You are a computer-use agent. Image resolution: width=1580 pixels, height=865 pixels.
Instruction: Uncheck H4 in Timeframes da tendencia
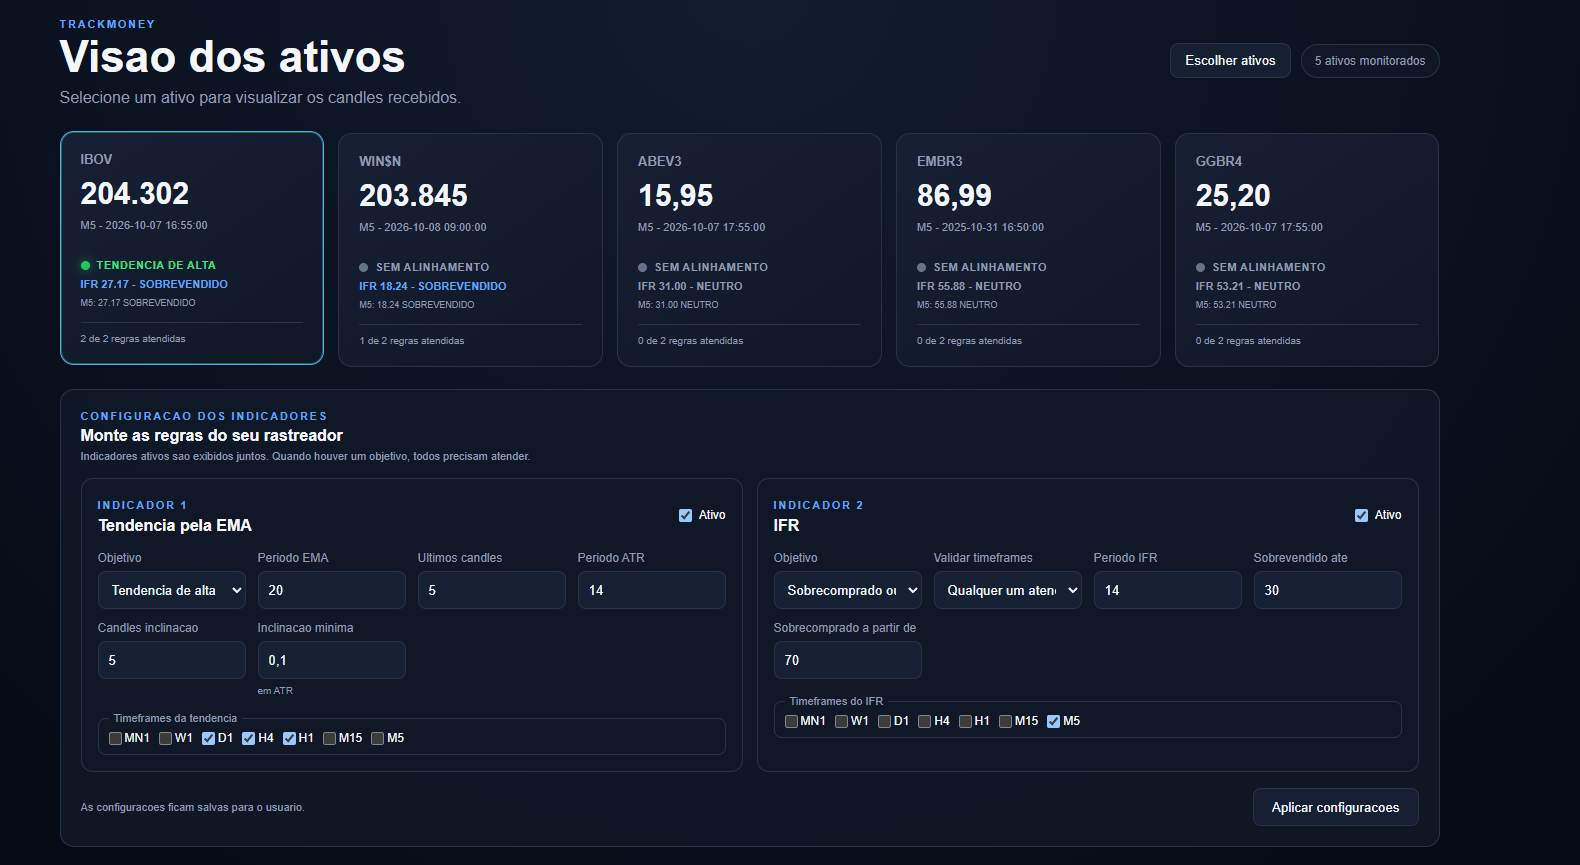click(x=248, y=738)
